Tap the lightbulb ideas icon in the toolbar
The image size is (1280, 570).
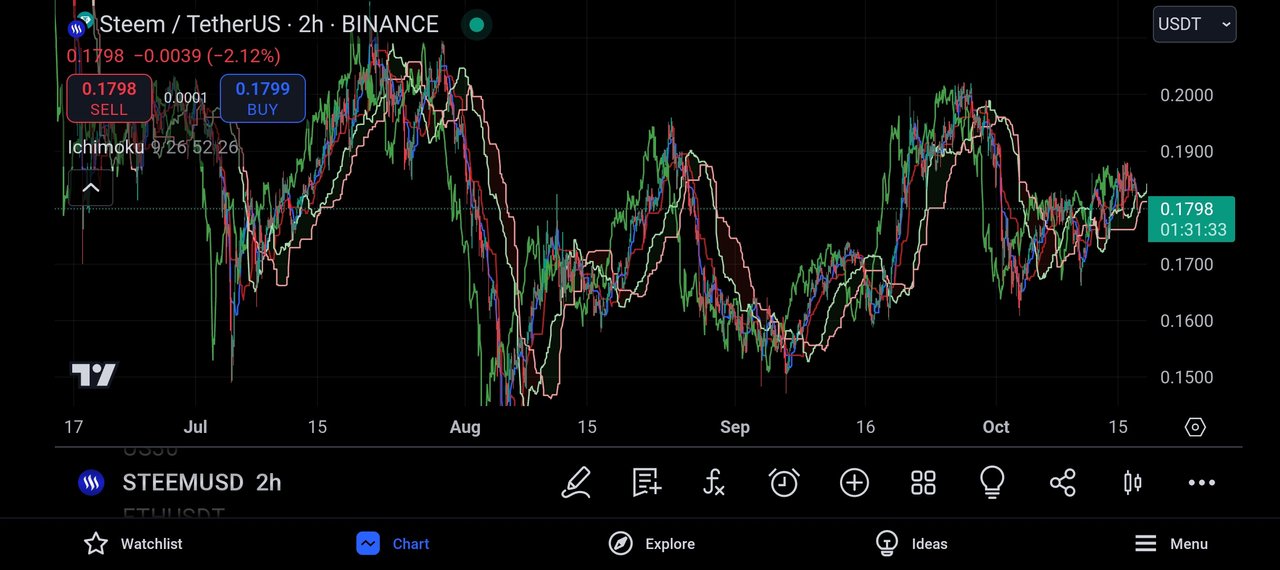[x=992, y=483]
